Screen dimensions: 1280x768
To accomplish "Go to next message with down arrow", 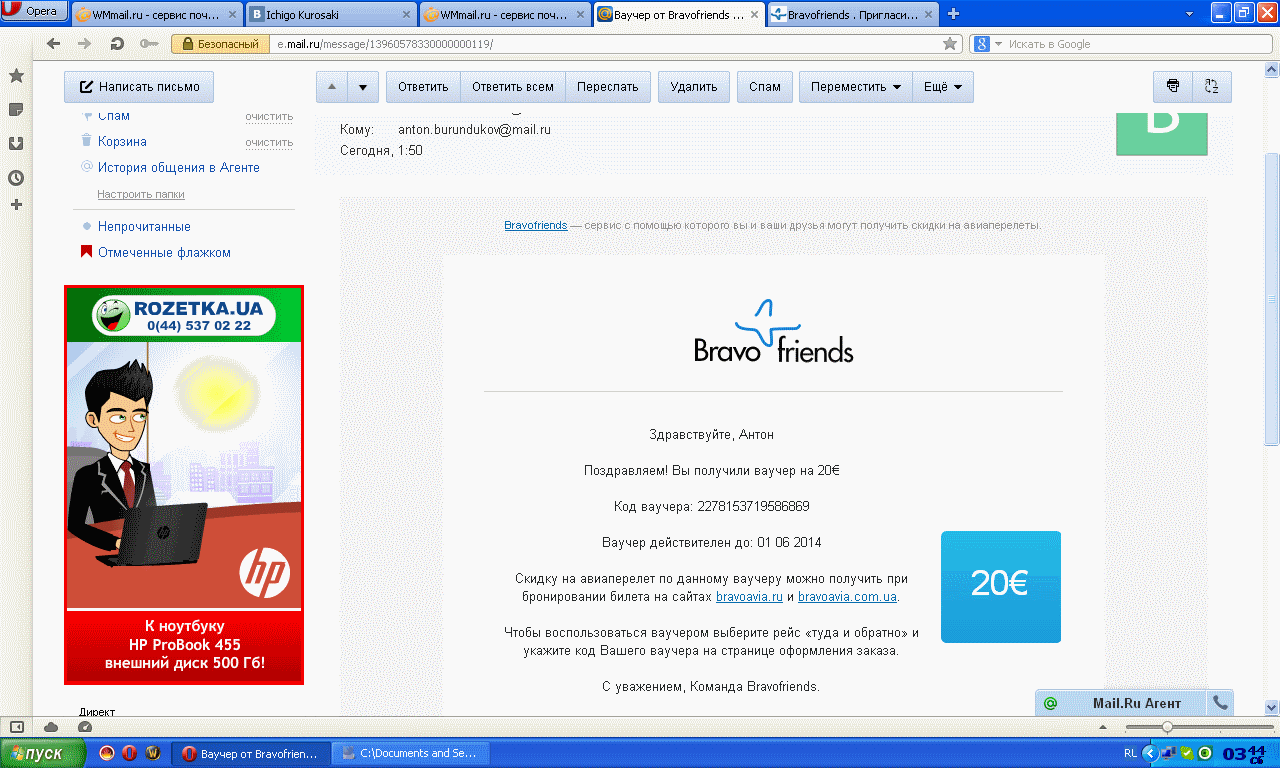I will point(363,87).
